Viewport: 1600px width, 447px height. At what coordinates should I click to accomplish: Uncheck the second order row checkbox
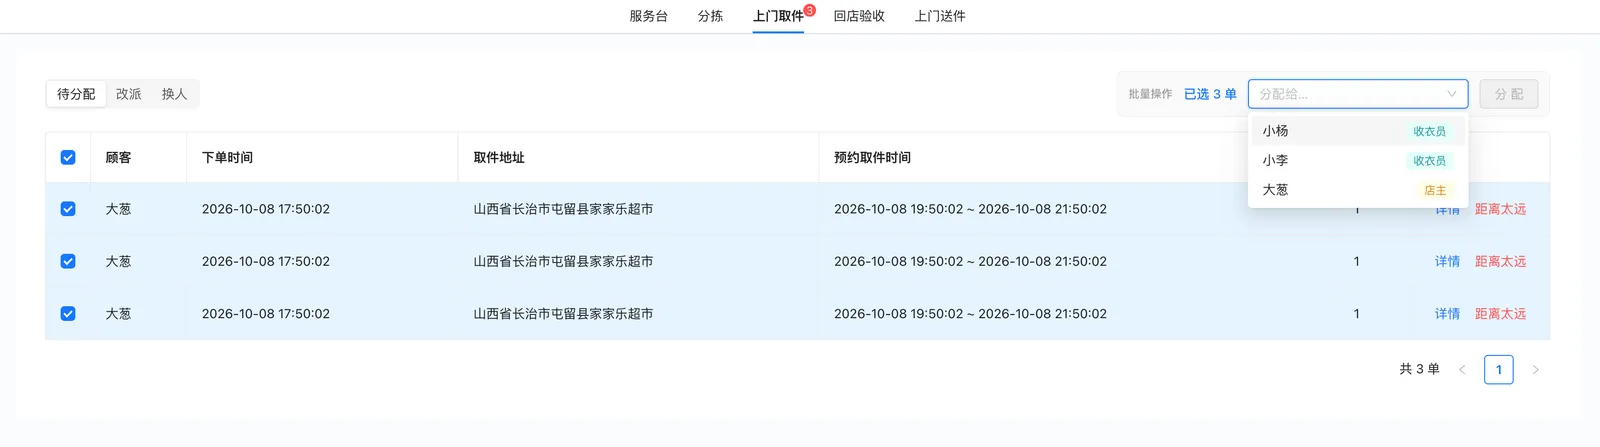[68, 261]
